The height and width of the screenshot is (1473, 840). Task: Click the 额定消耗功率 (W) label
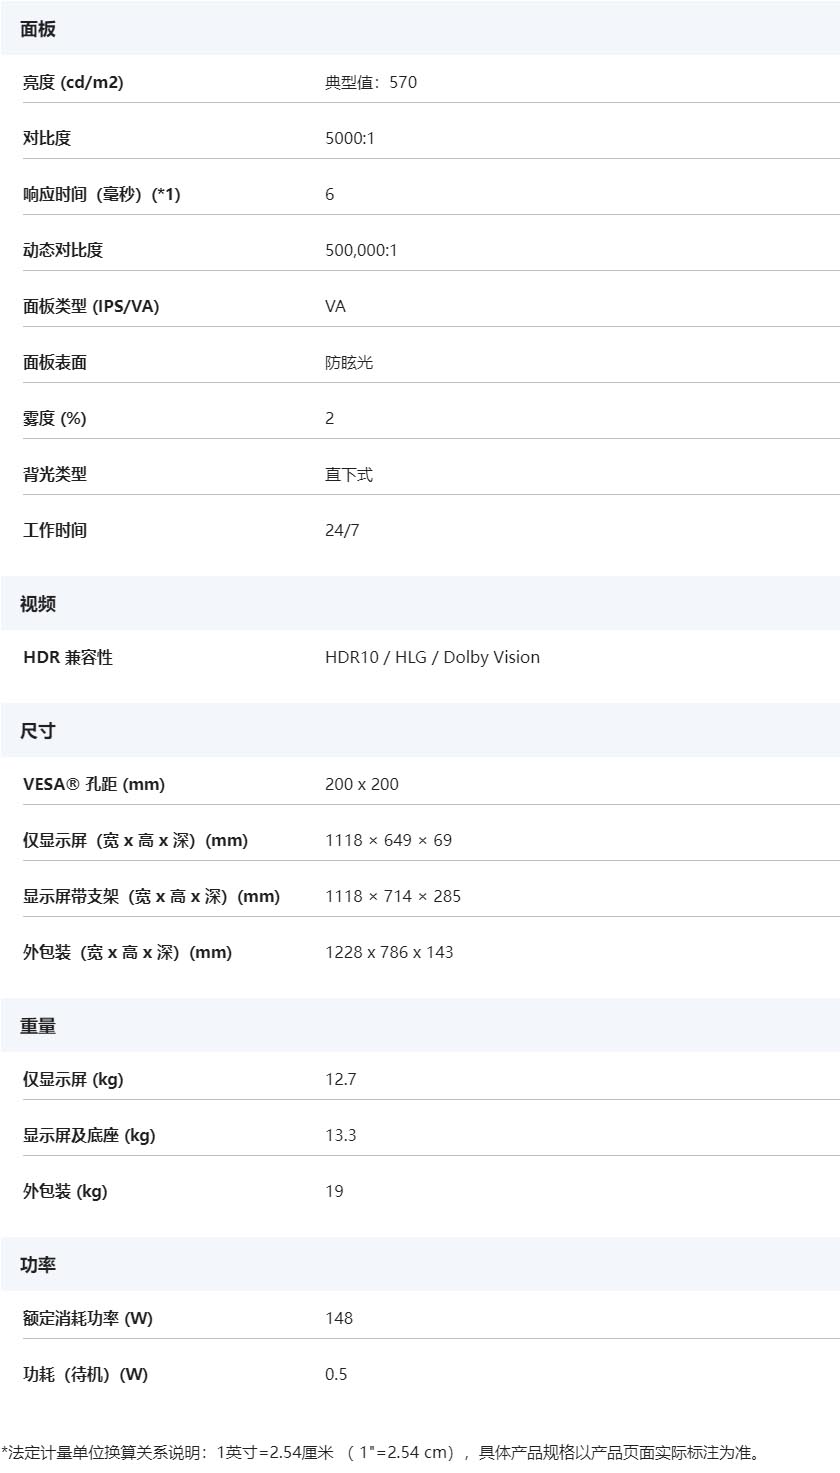click(88, 1319)
